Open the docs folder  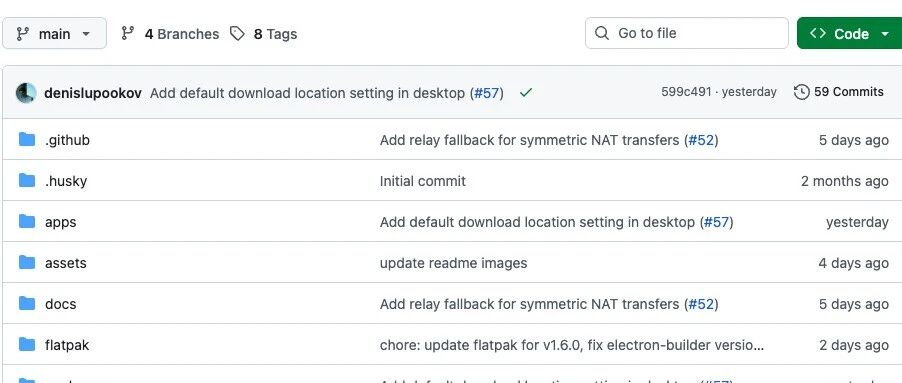[60, 304]
